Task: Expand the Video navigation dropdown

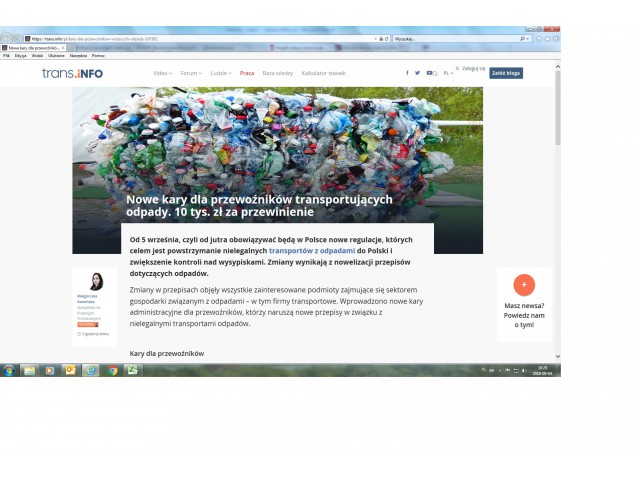Action: click(x=162, y=73)
